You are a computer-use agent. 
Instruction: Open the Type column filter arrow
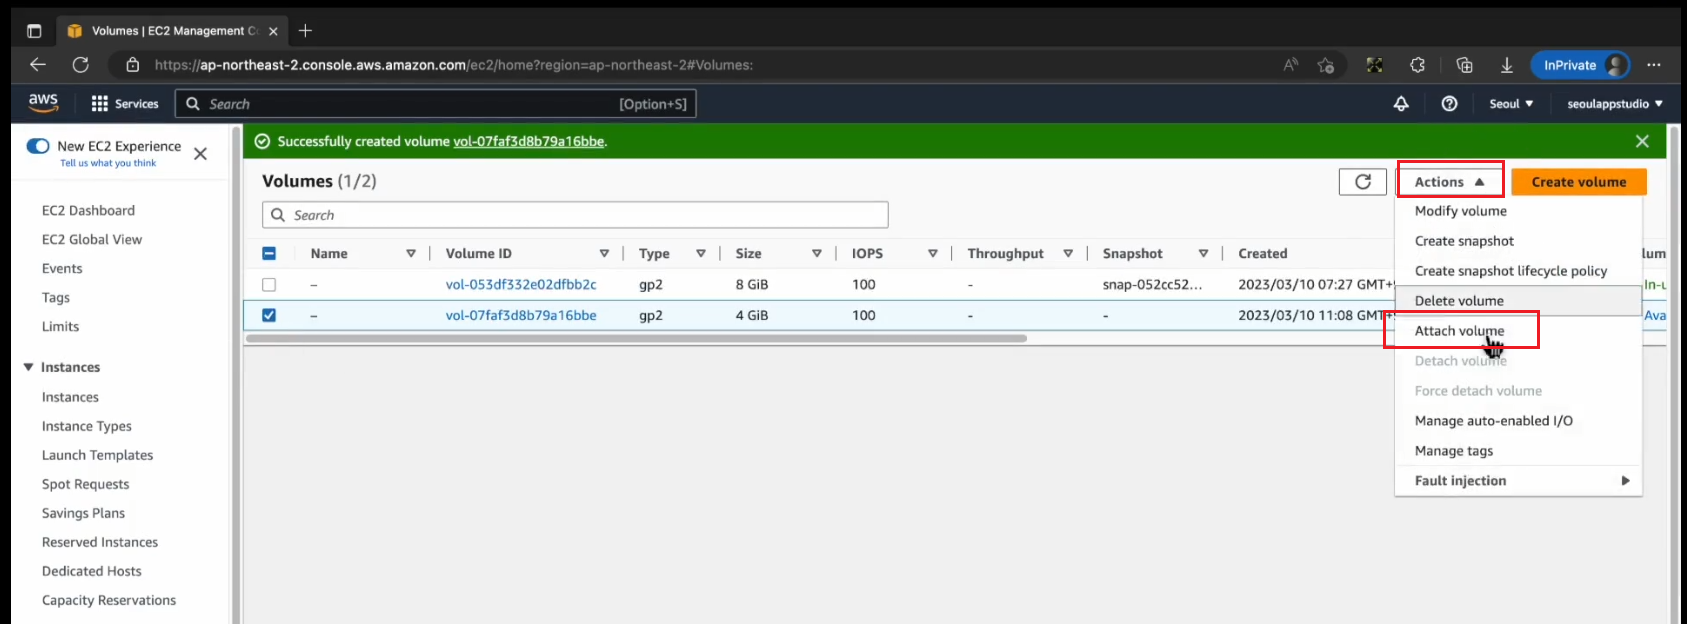701,254
